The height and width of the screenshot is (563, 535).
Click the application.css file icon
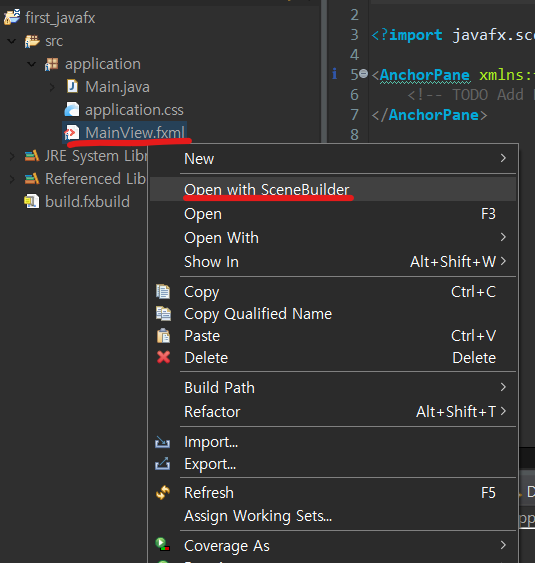(72, 110)
